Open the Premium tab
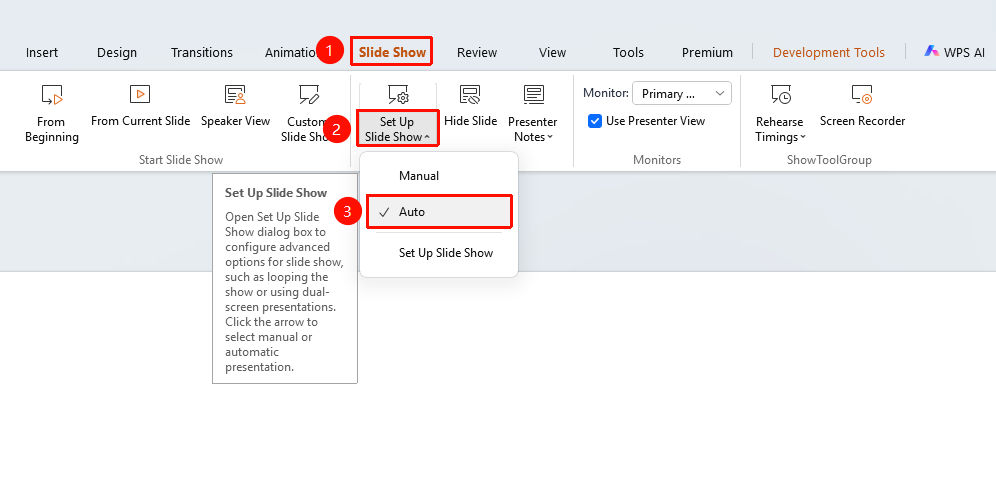Image resolution: width=996 pixels, height=498 pixels. click(x=707, y=53)
